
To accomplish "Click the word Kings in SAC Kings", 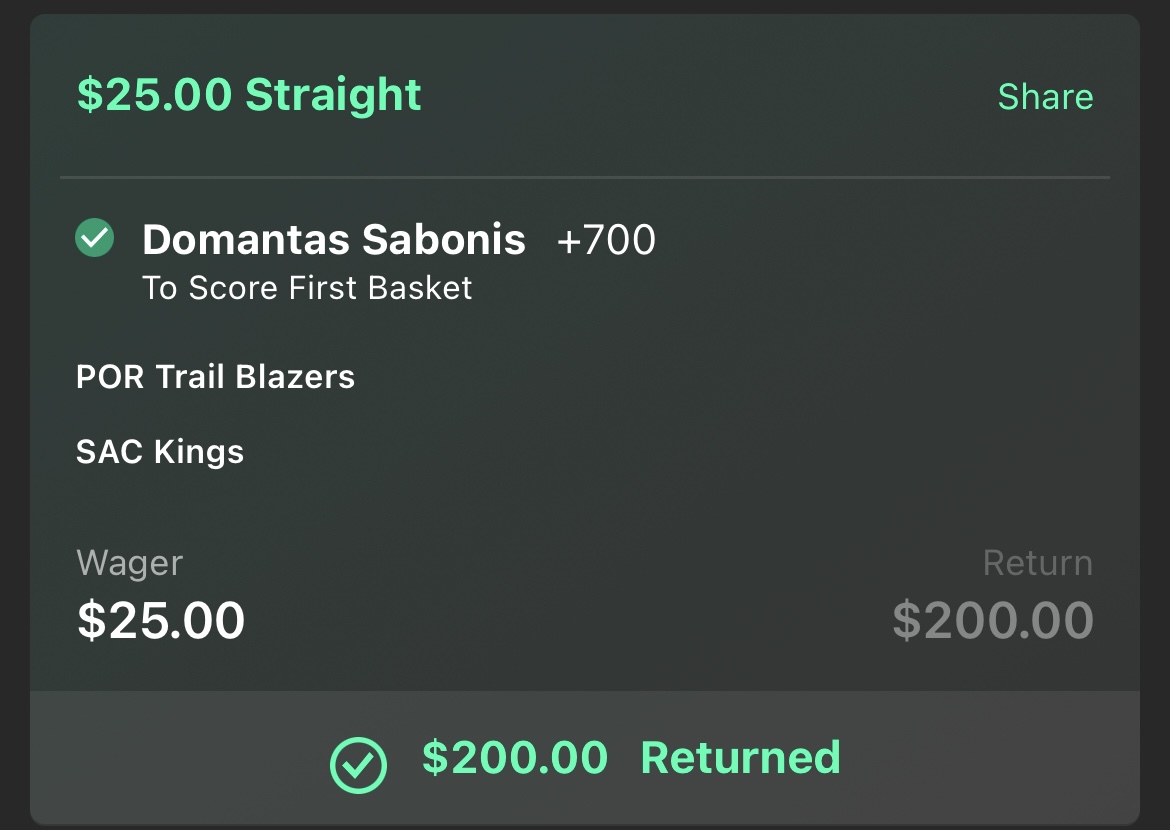I will pyautogui.click(x=198, y=452).
